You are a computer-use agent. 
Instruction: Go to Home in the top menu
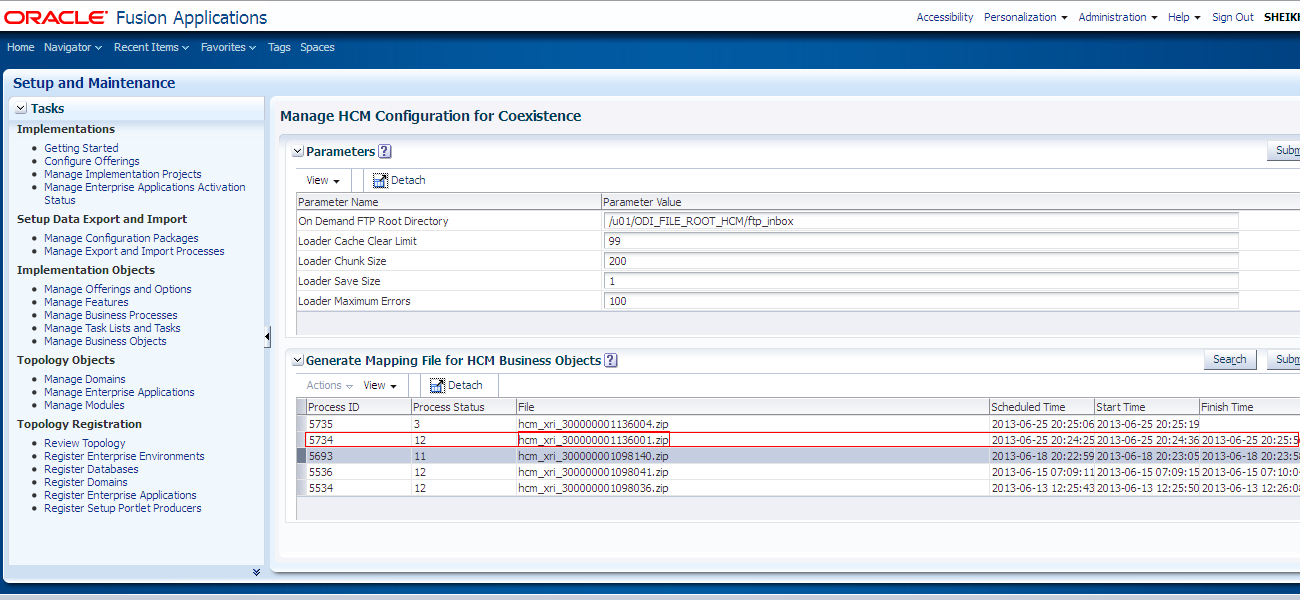(x=20, y=47)
